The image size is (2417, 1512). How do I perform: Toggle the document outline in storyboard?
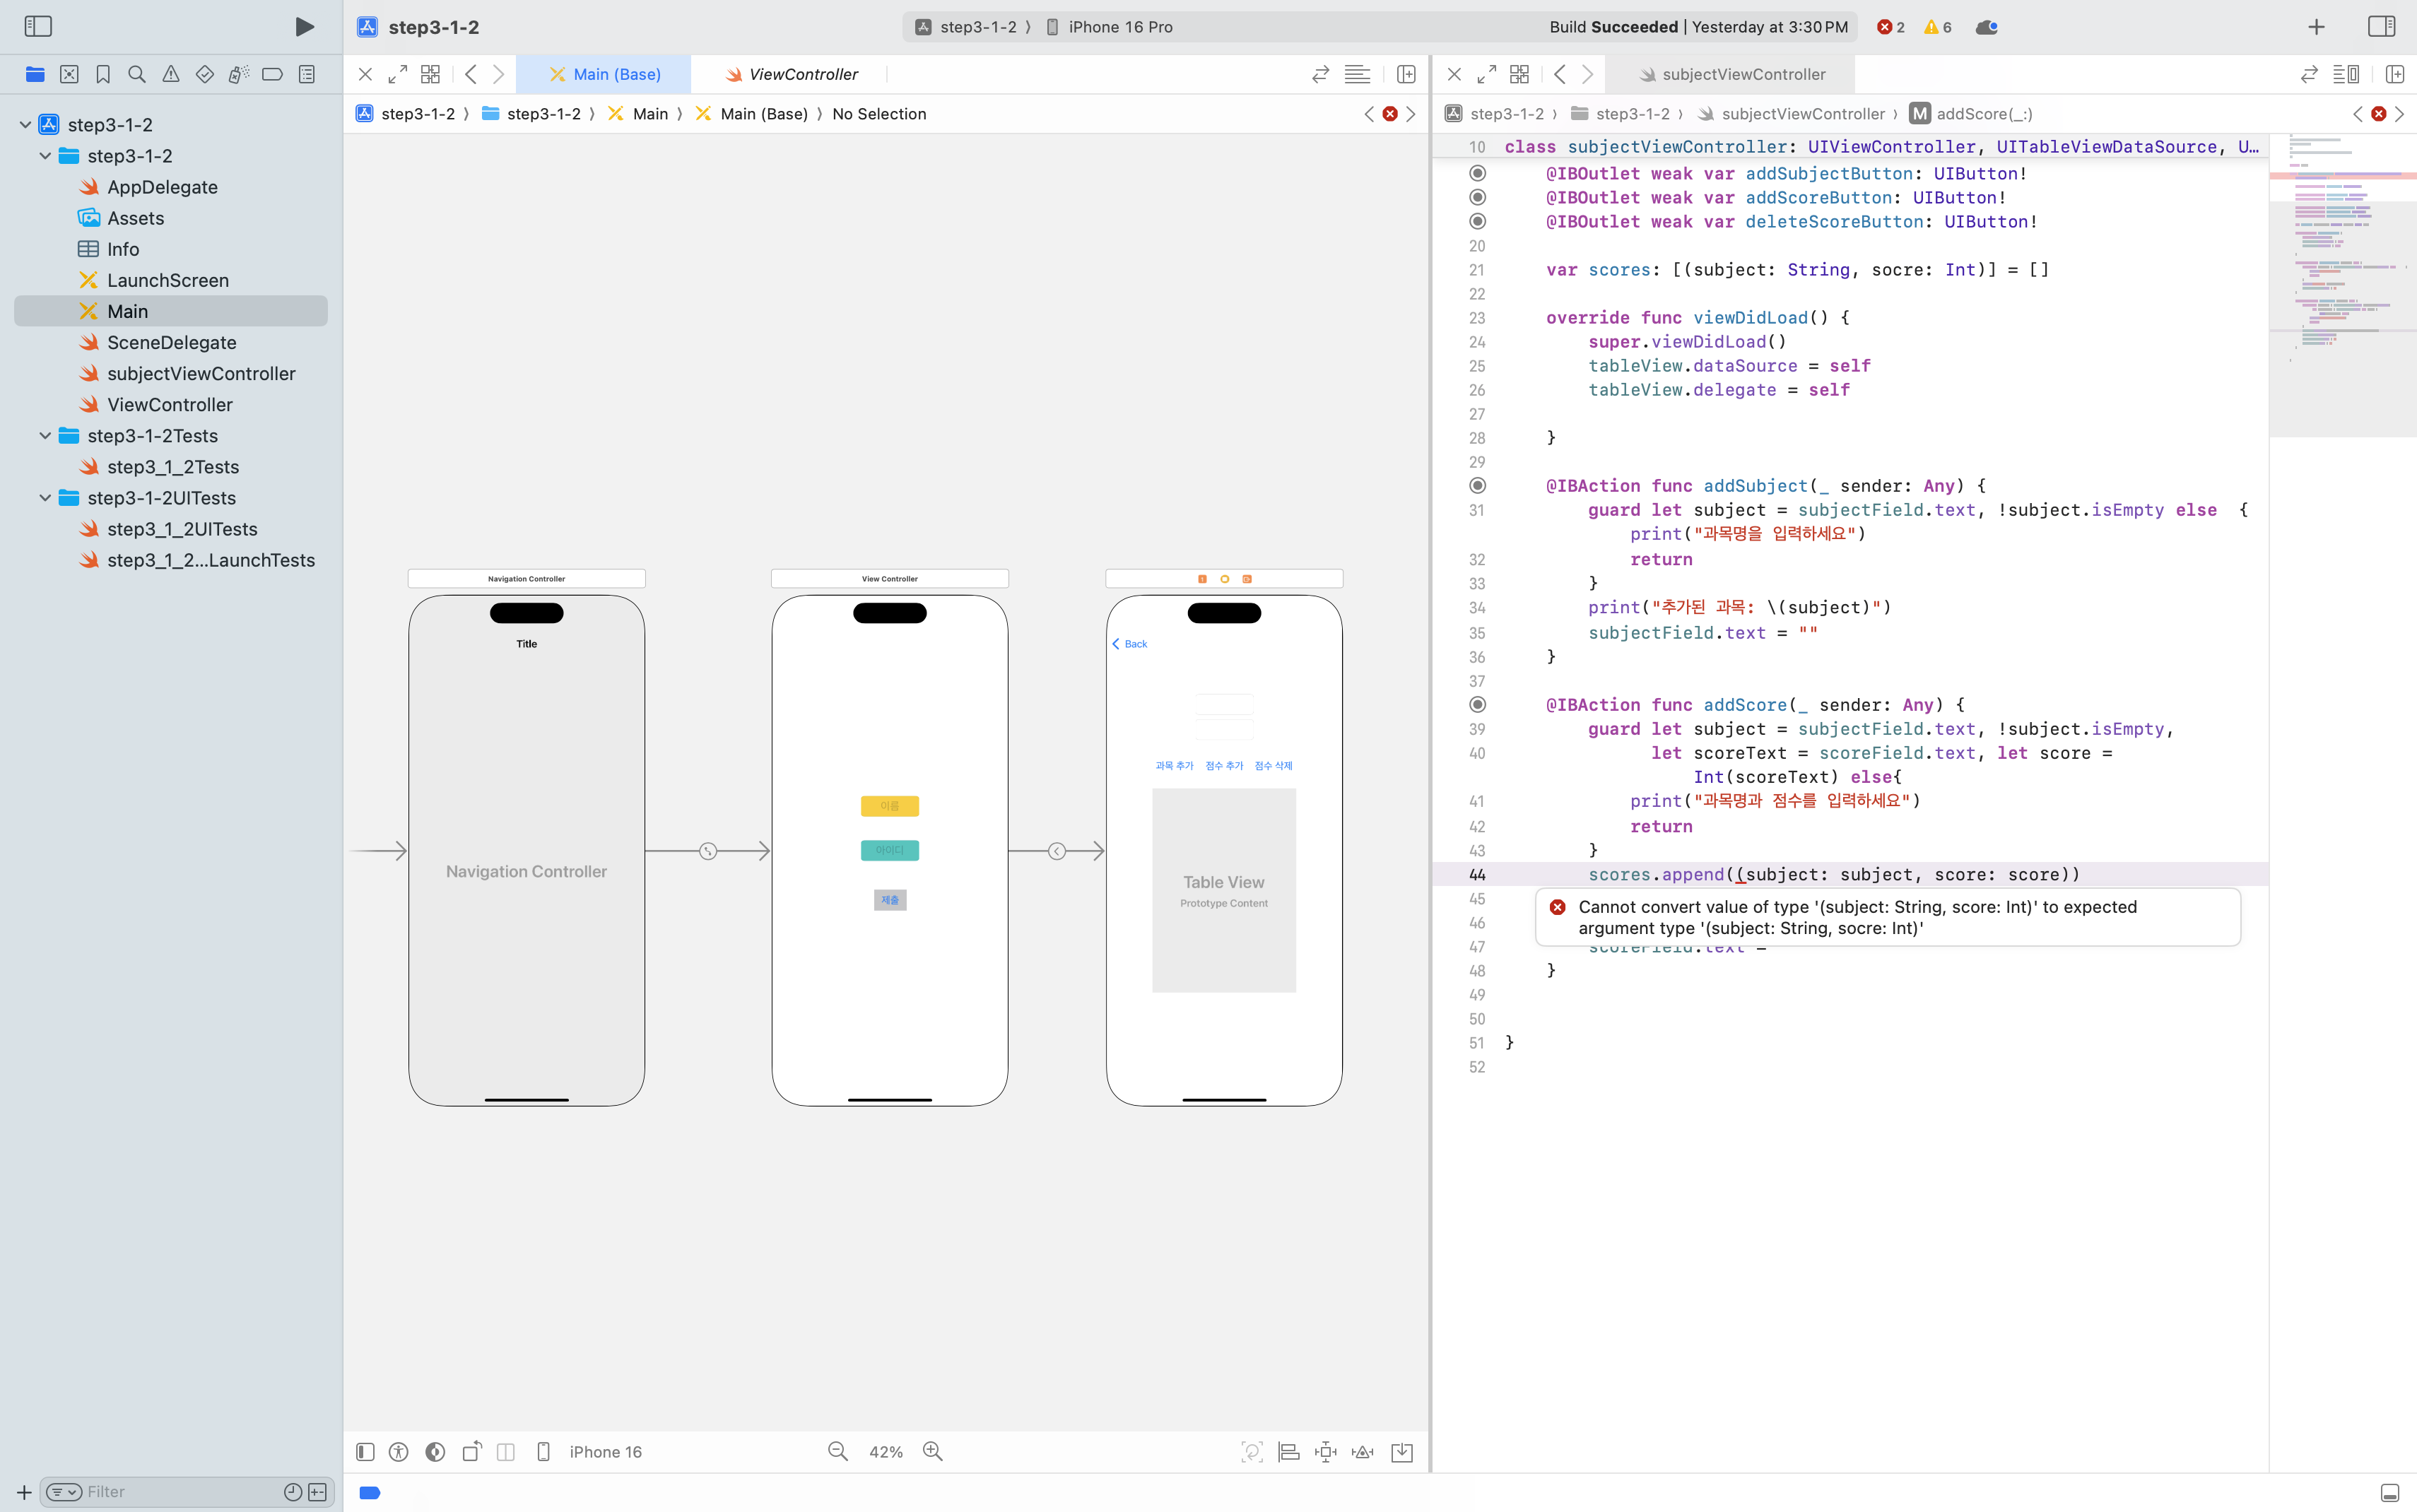coord(365,1451)
